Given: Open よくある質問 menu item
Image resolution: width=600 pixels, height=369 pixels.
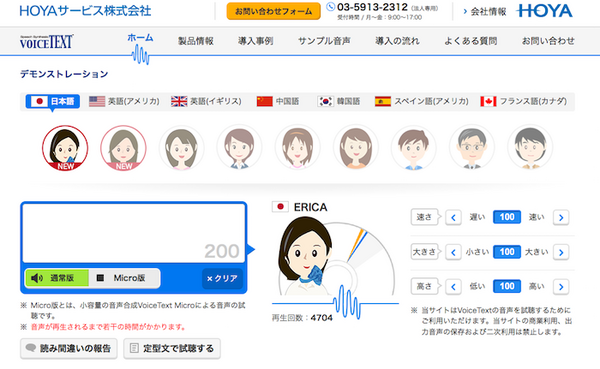Looking at the screenshot, I should (471, 41).
